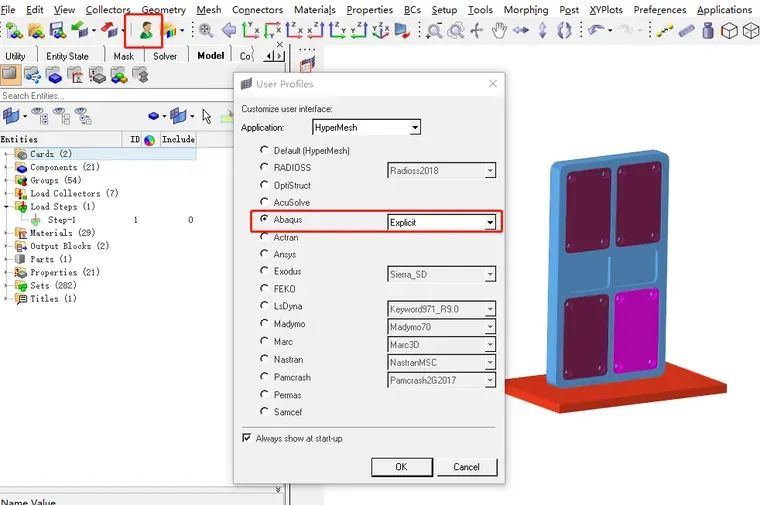Viewport: 760px width, 505px height.
Task: Select the OptiStruct radio button
Action: click(x=265, y=185)
